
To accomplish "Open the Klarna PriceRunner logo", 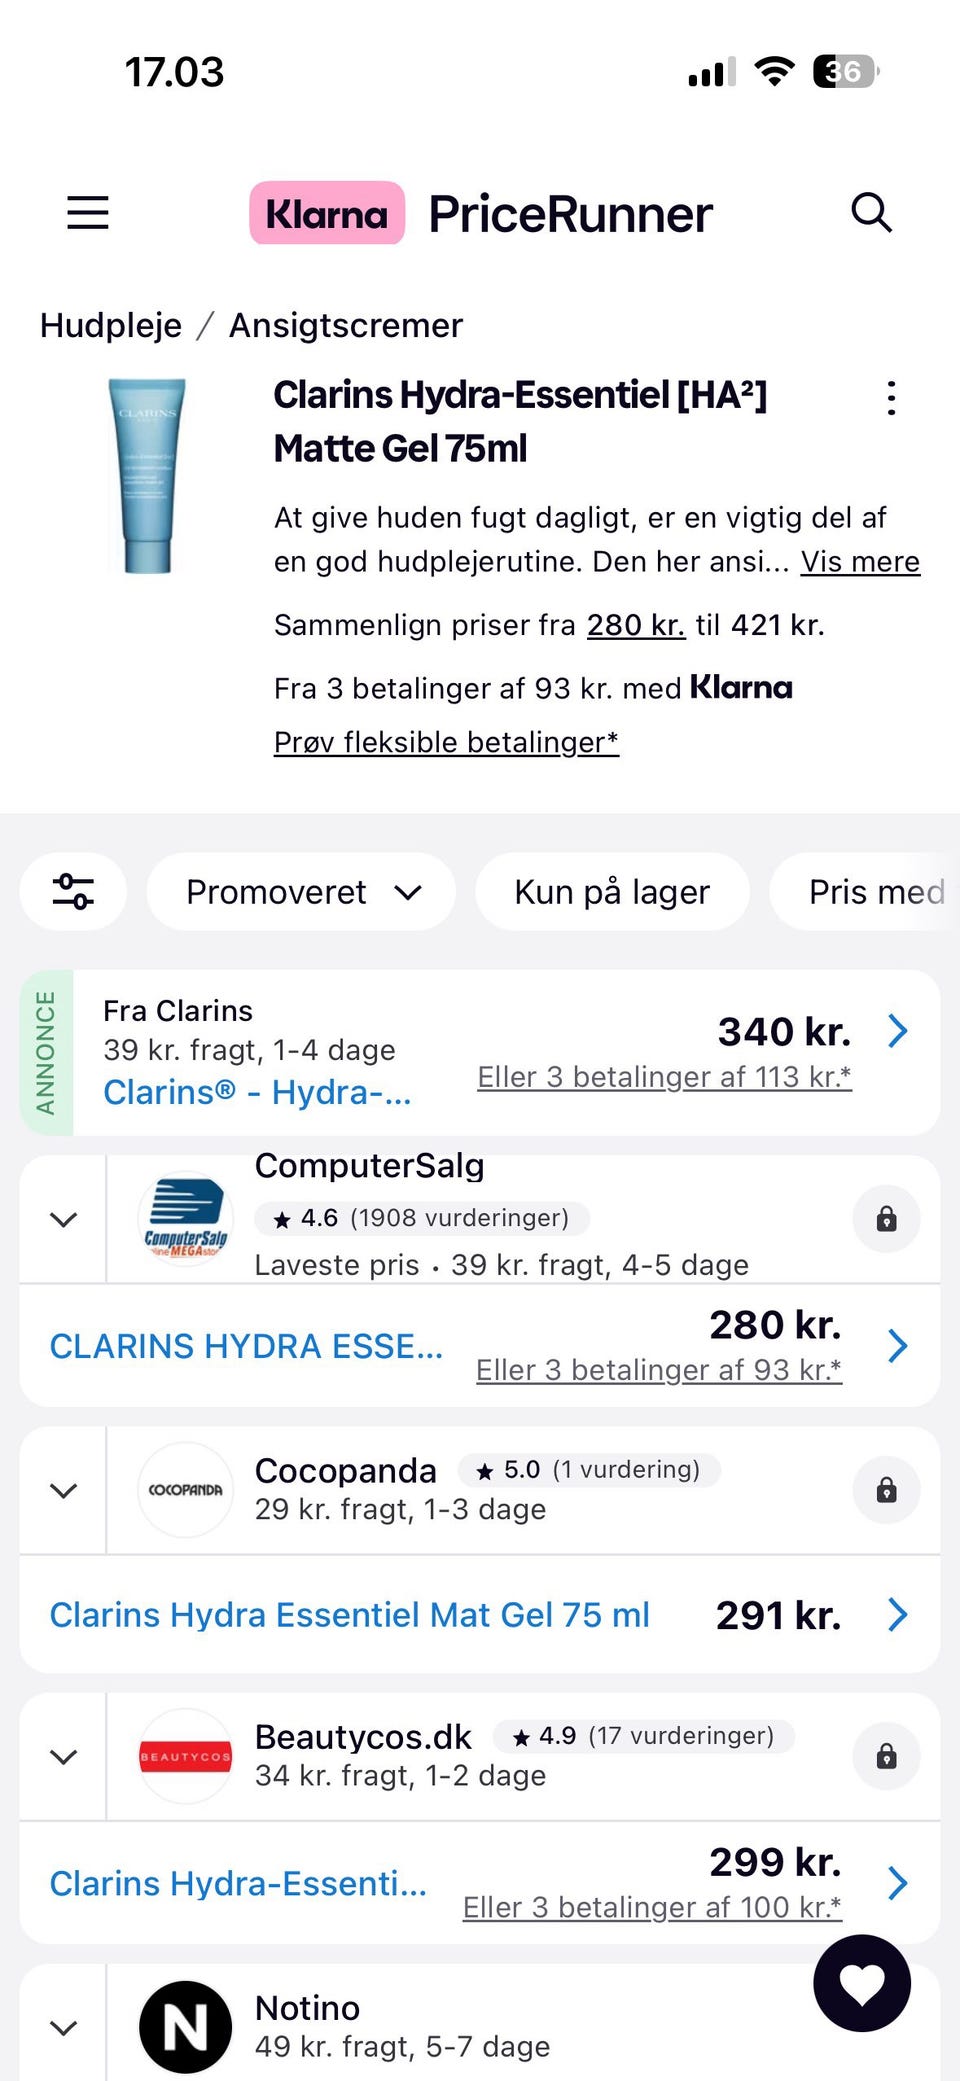I will point(481,213).
